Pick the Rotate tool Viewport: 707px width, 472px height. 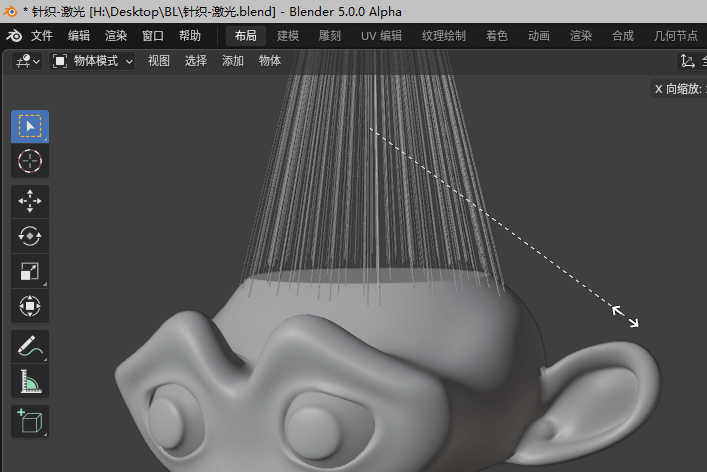click(30, 236)
